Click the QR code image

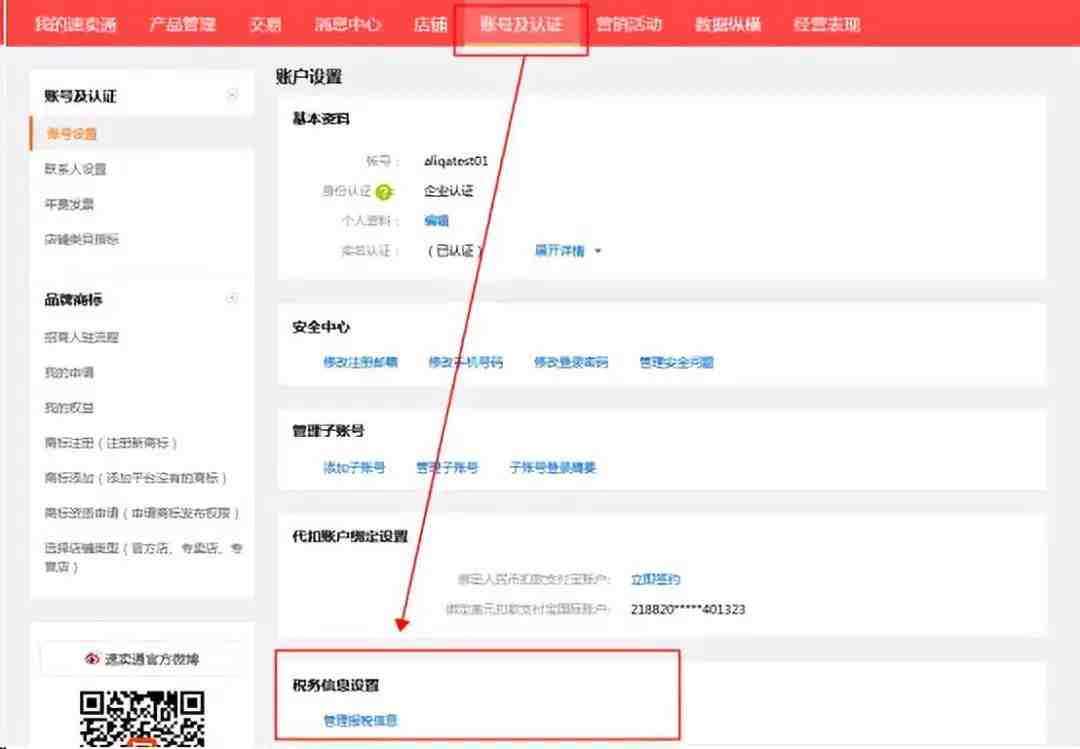click(x=142, y=719)
